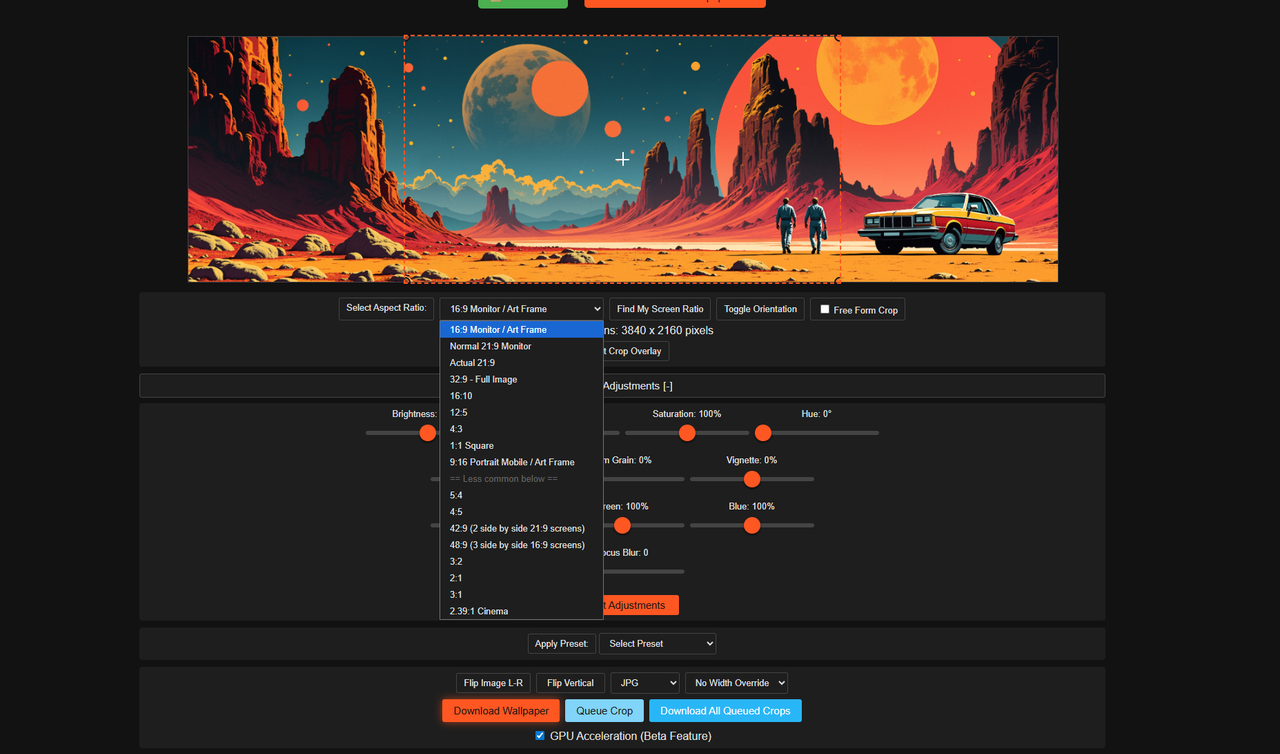1280x754 pixels.
Task: Select the 4:3 aspect ratio
Action: [521, 429]
